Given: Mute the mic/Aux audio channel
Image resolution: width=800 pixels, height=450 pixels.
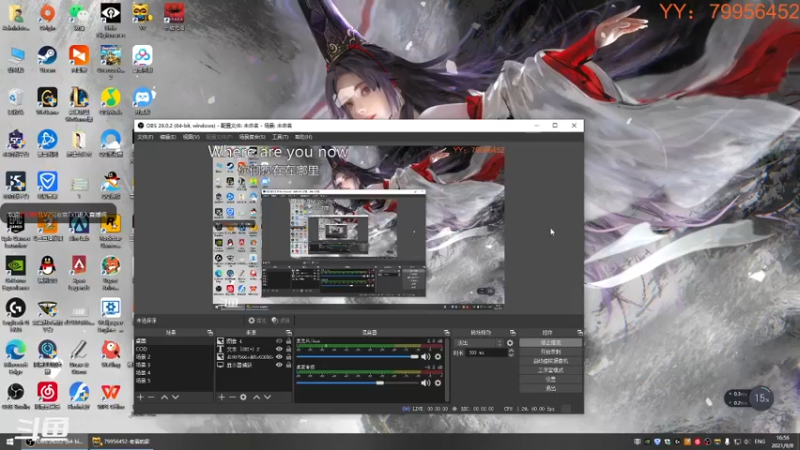Looking at the screenshot, I should click(x=426, y=357).
